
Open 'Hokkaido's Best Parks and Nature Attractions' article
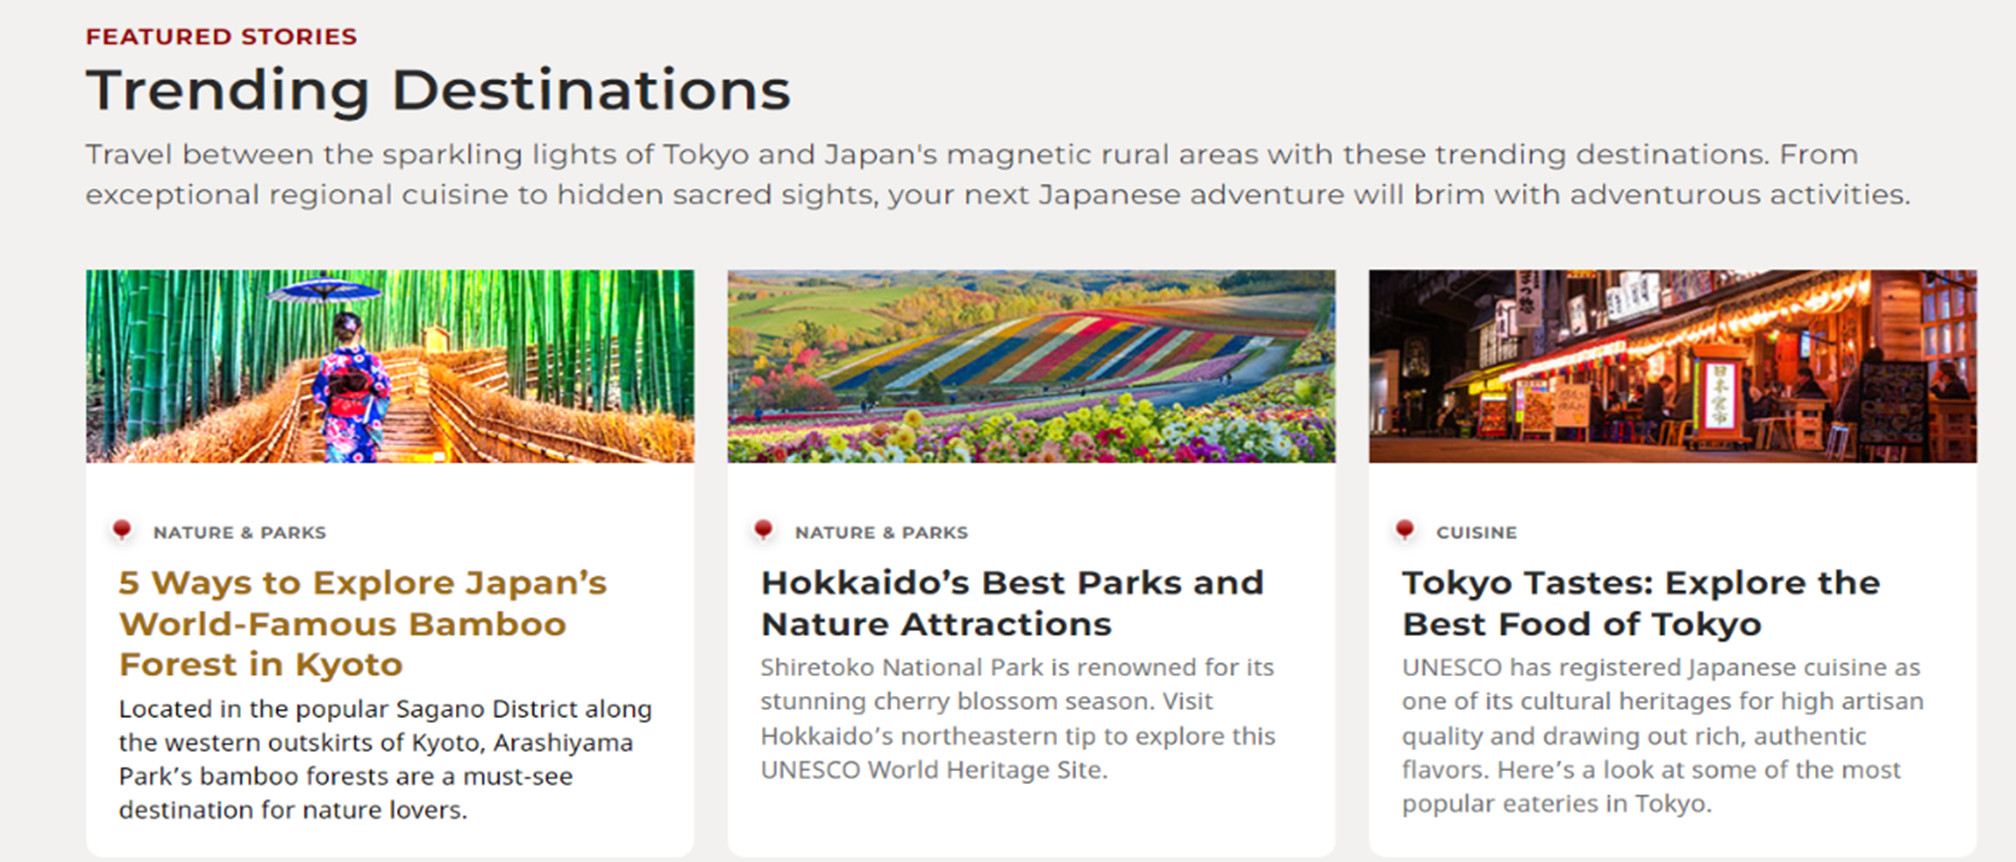tap(1012, 603)
